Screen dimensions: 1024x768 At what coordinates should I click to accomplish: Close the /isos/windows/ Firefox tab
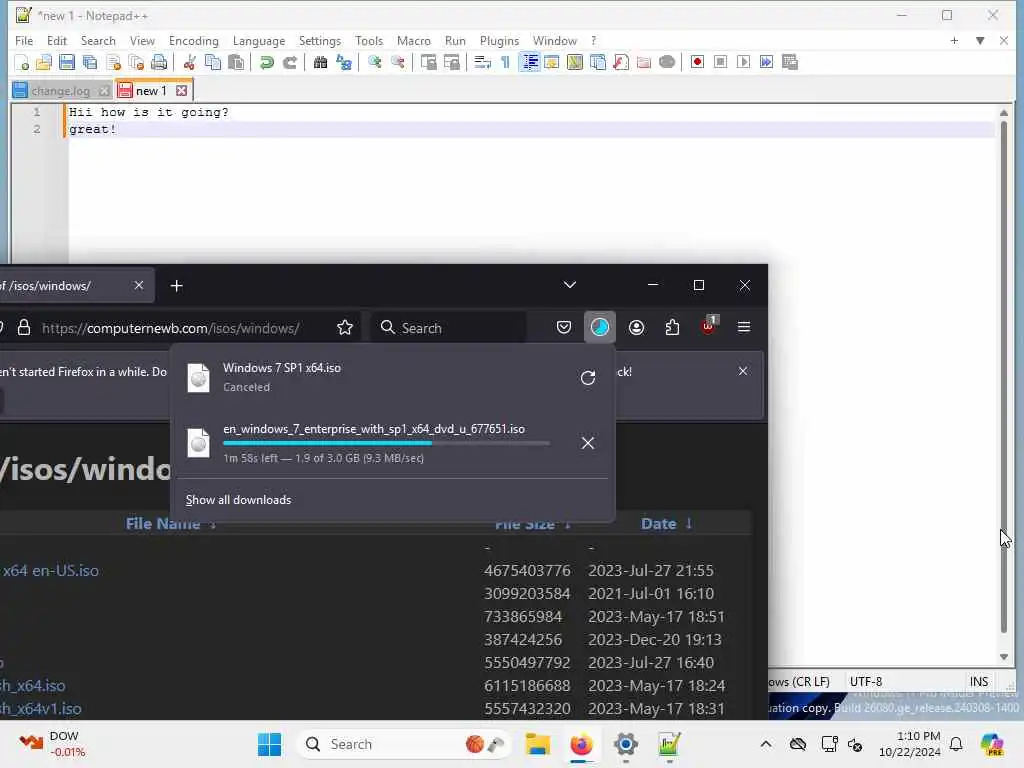tap(138, 285)
